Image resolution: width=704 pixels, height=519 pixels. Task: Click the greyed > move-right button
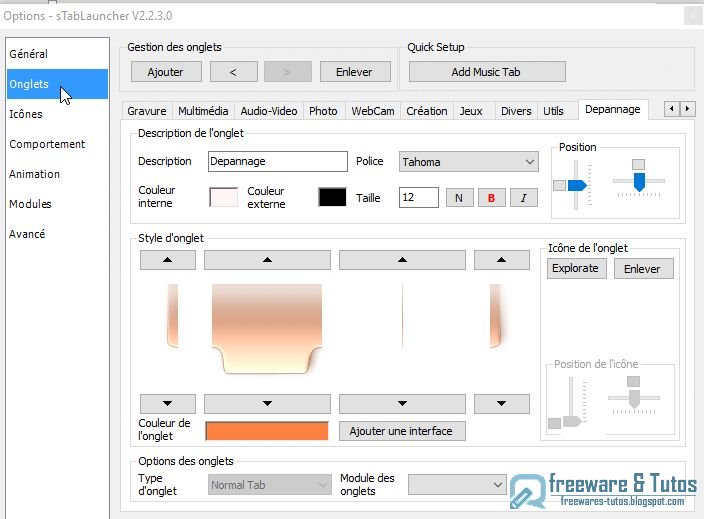pyautogui.click(x=288, y=72)
